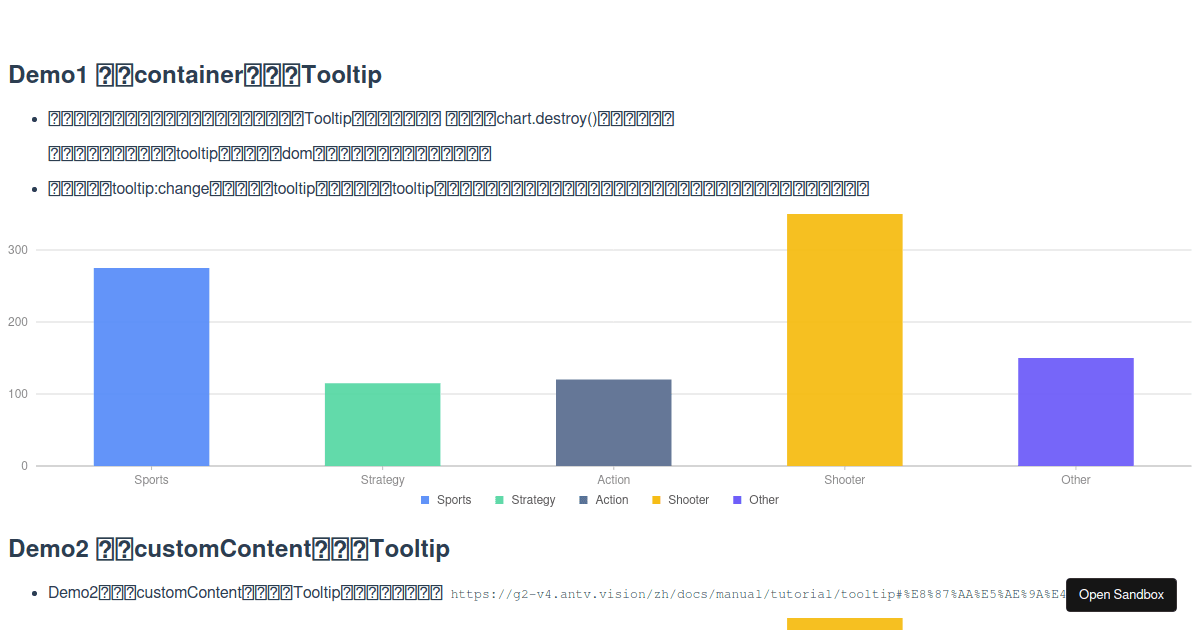Click the Shooter x-axis label
Screen dimensions: 1200x630
(x=844, y=480)
